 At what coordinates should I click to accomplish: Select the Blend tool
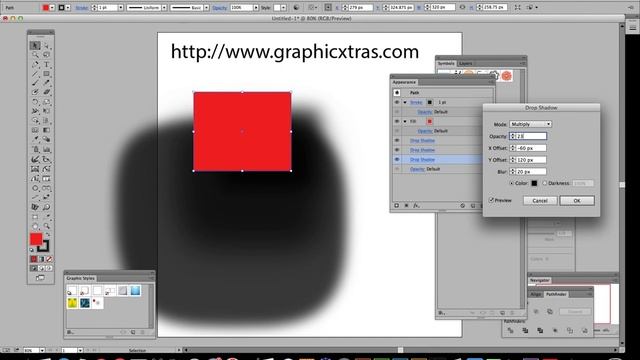point(47,140)
